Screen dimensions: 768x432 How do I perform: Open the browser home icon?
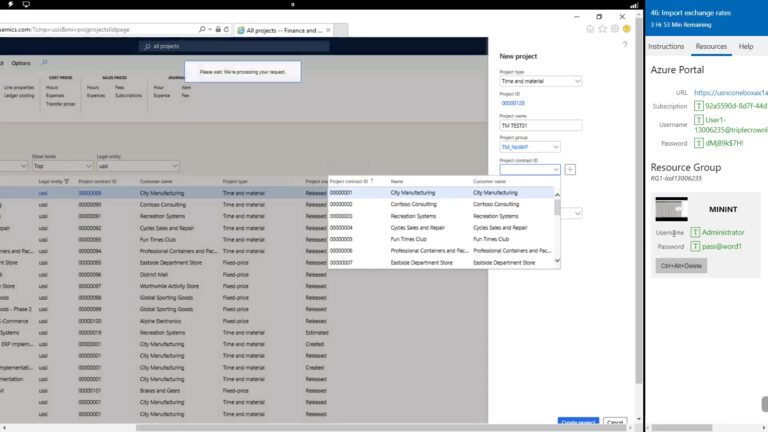point(590,29)
